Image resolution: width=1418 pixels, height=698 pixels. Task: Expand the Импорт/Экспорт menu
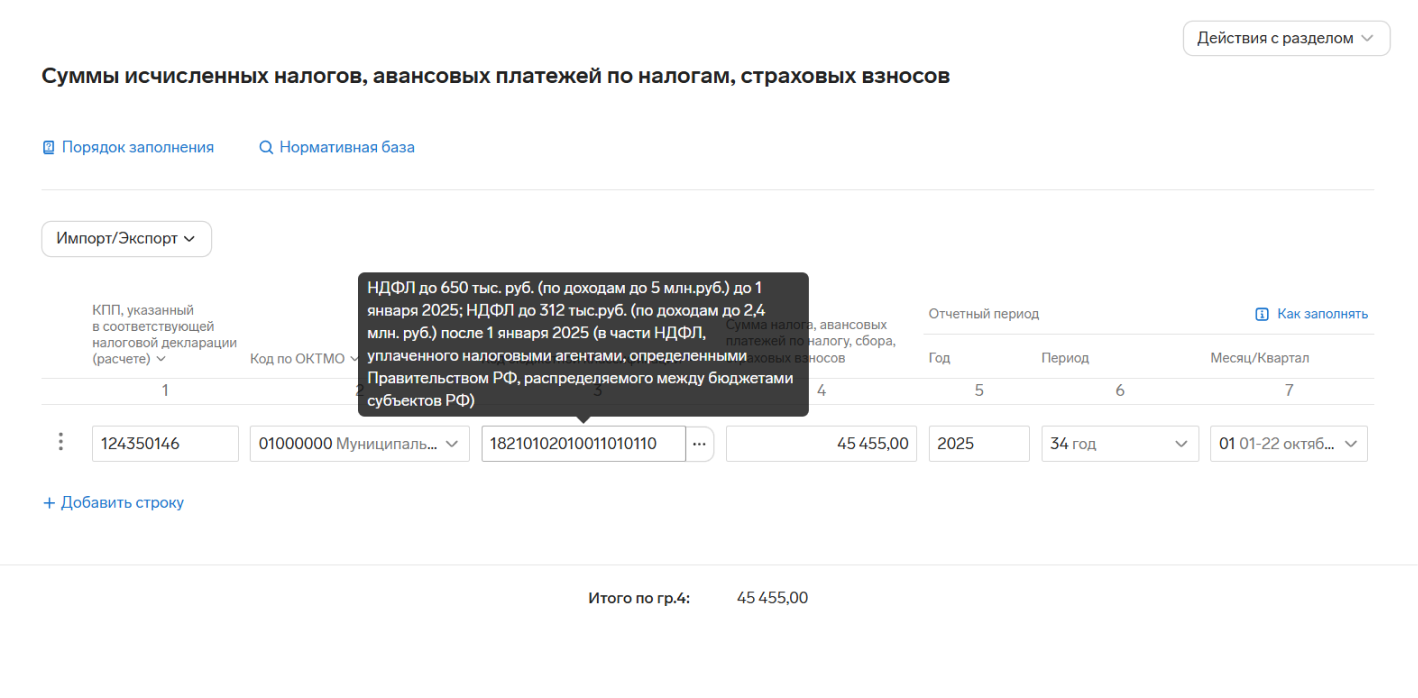coord(126,239)
